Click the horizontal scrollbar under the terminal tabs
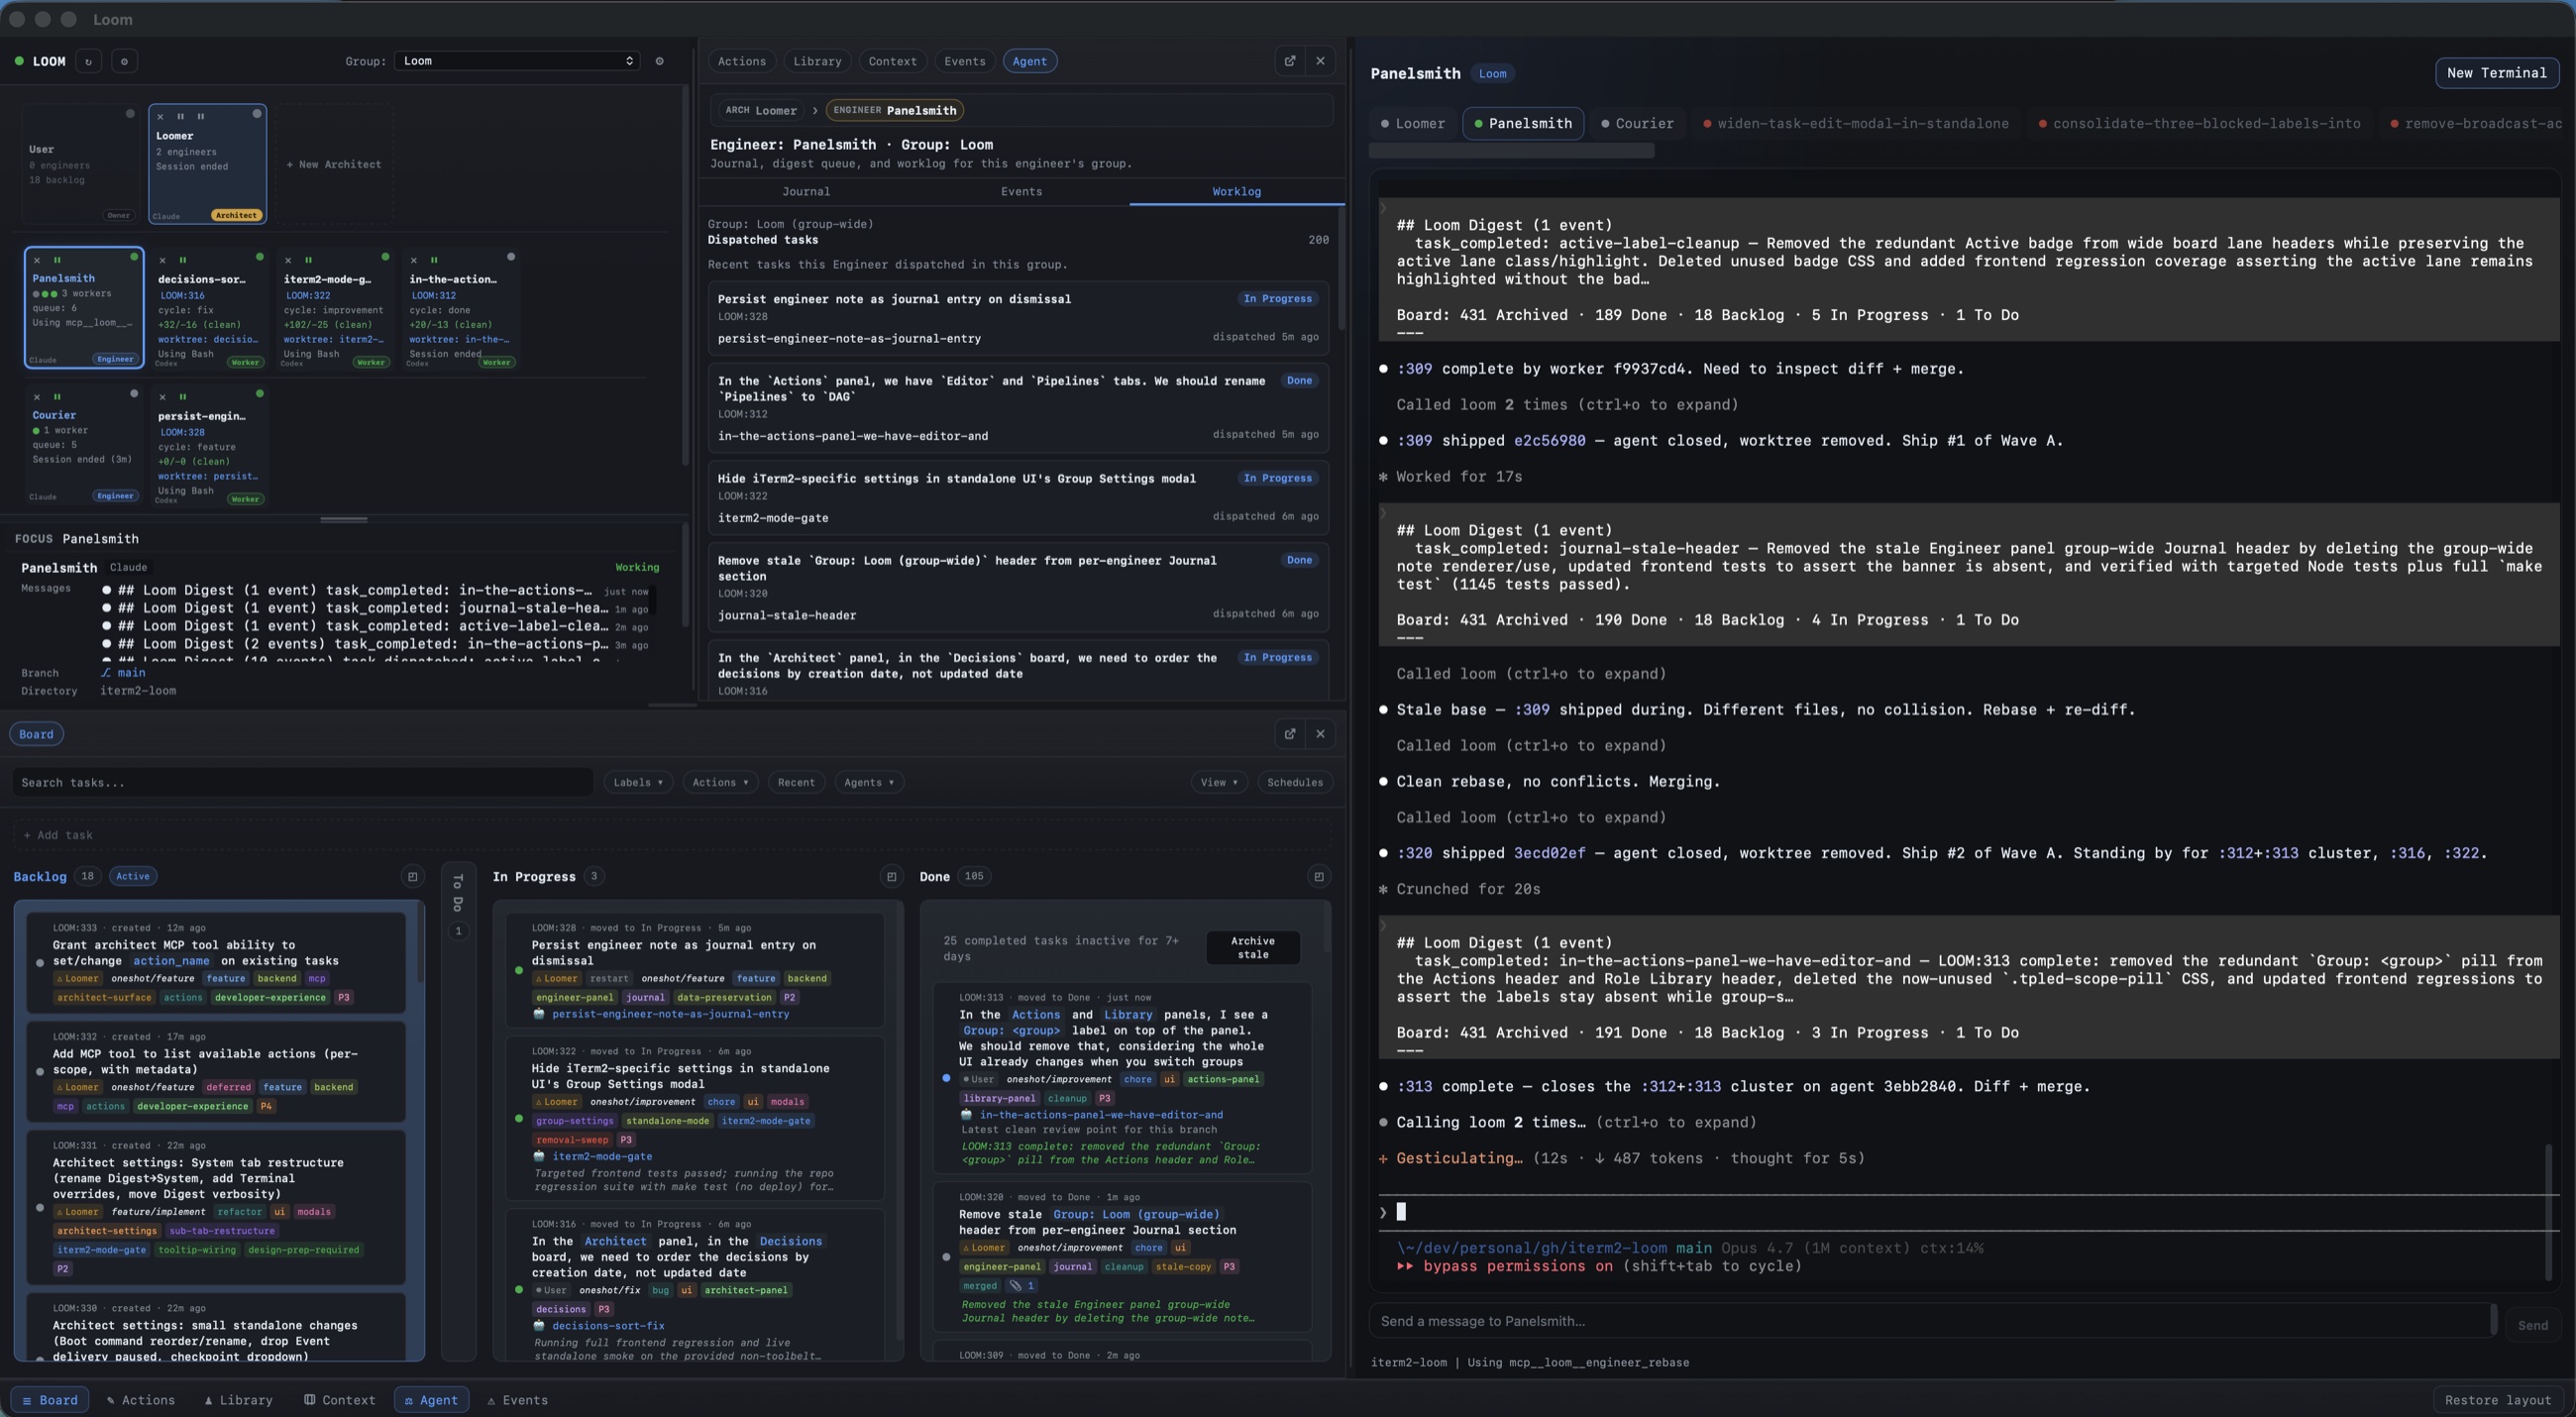The height and width of the screenshot is (1417, 2576). click(x=1511, y=150)
